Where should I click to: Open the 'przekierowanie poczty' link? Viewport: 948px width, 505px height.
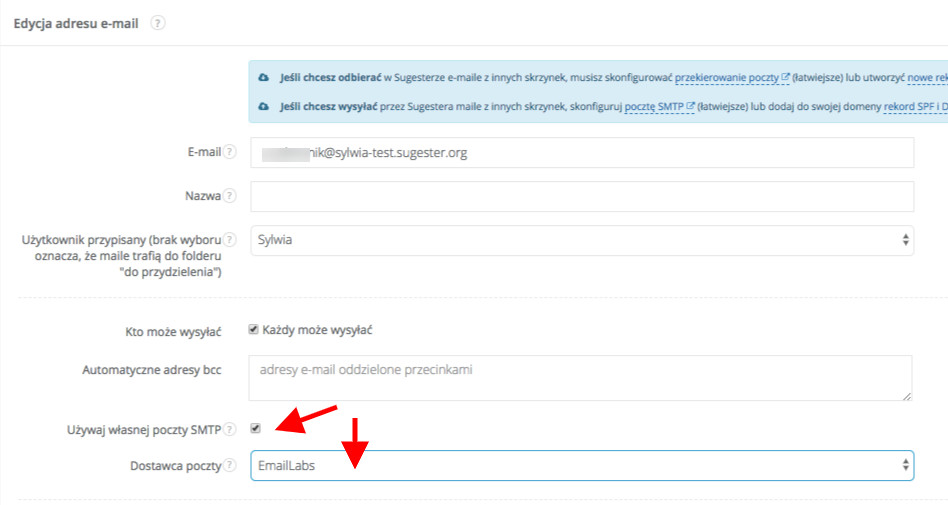pyautogui.click(x=728, y=77)
